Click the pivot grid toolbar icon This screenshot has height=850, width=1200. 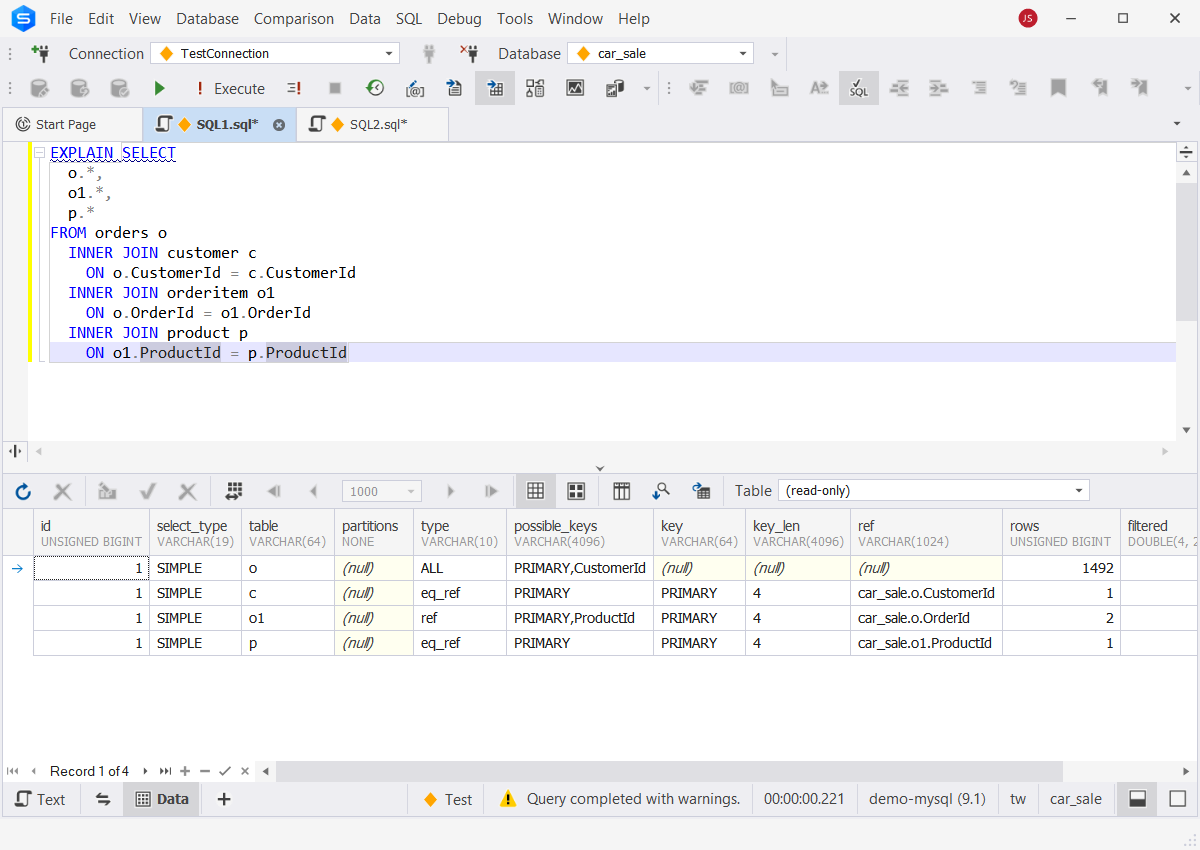point(621,491)
